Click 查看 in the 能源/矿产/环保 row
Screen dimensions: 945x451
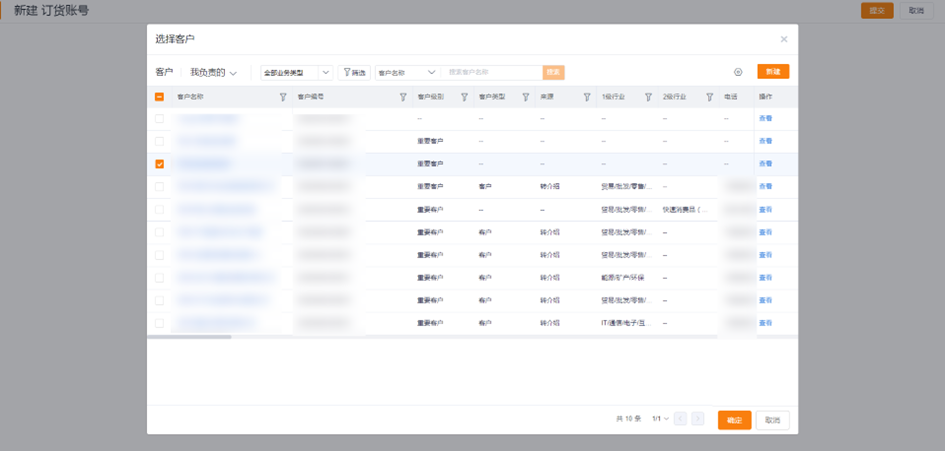tap(765, 278)
